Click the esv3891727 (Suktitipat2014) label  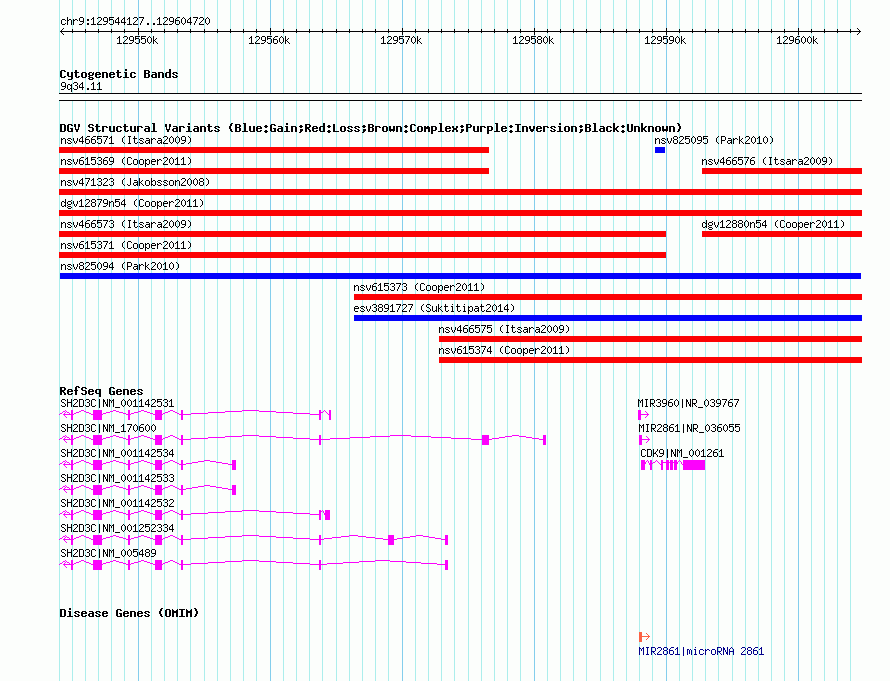tap(434, 308)
